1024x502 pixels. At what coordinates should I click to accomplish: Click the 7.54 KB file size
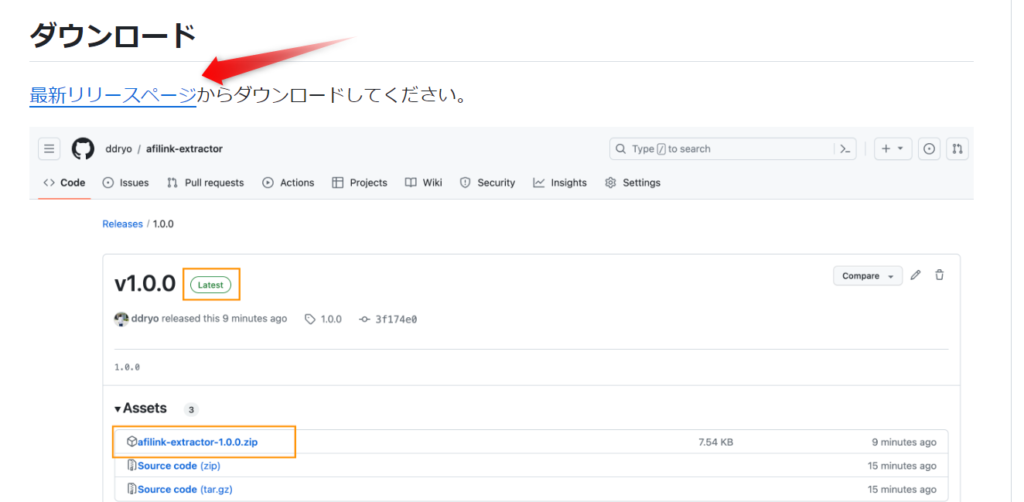pyautogui.click(x=716, y=442)
